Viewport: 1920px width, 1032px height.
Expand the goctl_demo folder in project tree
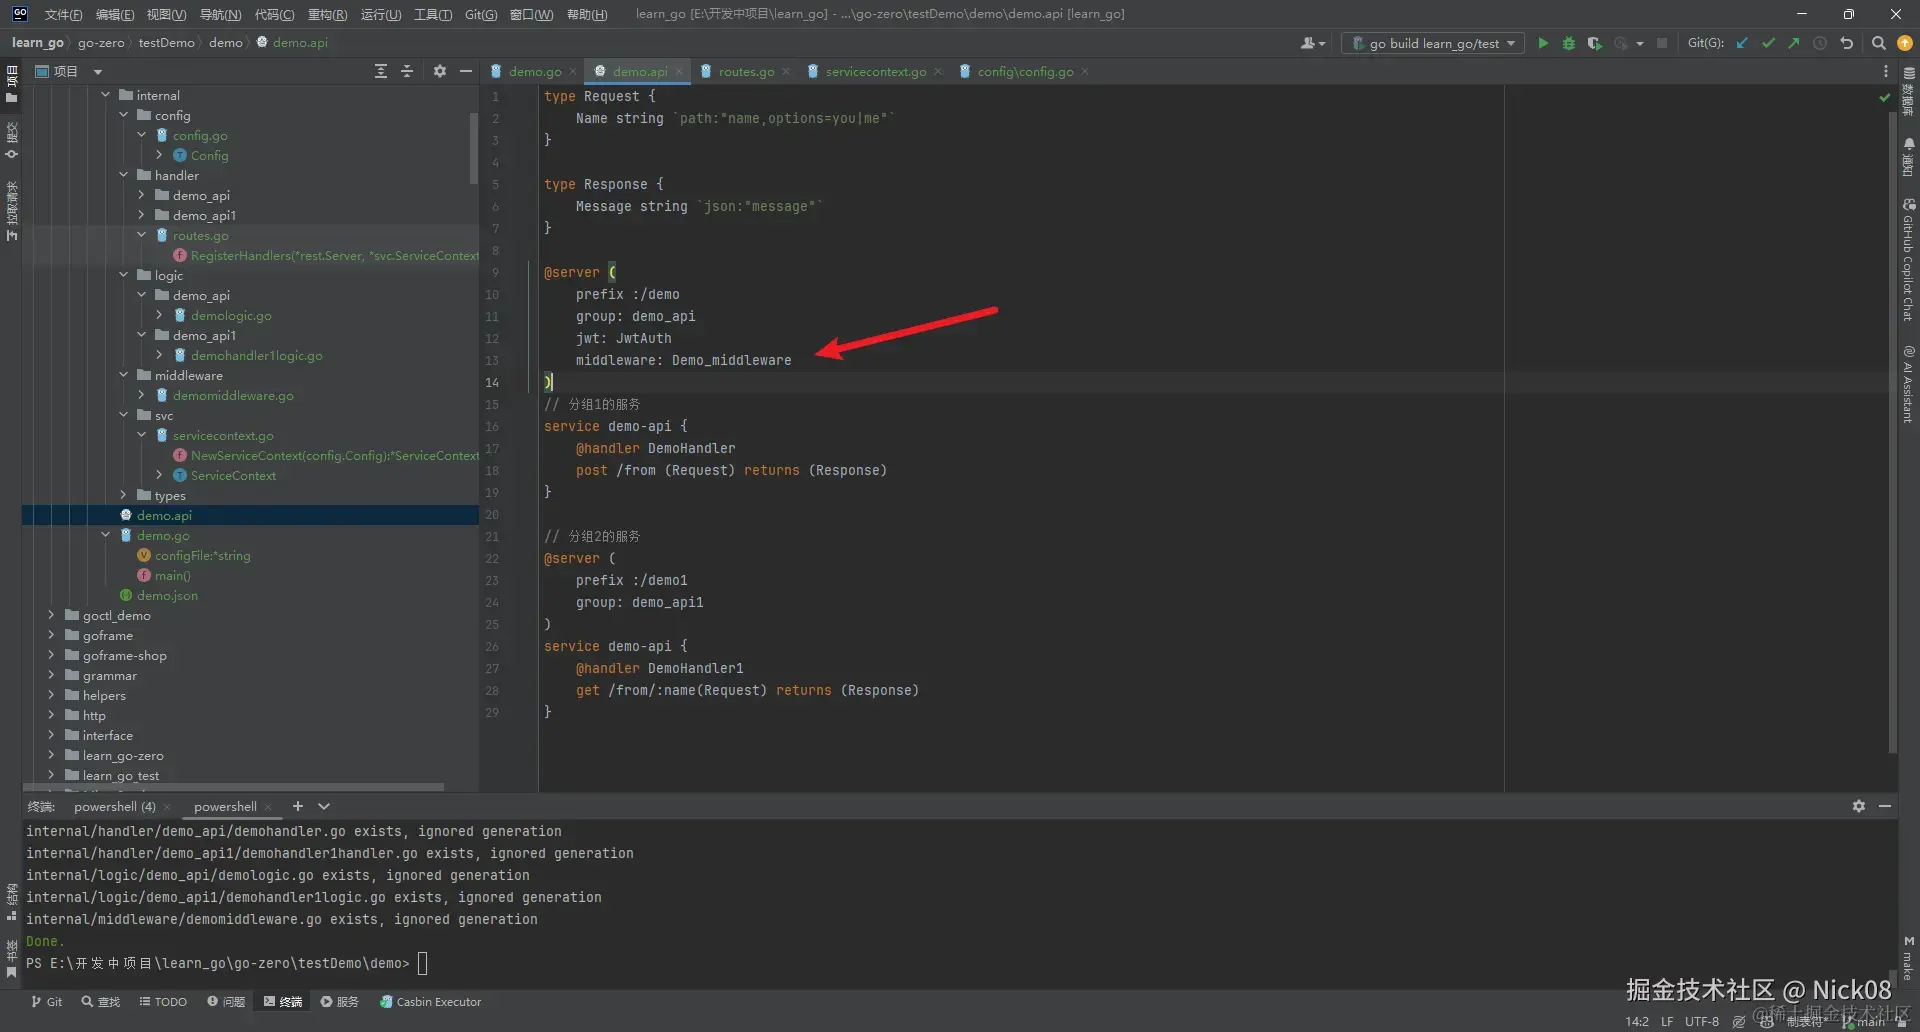52,615
